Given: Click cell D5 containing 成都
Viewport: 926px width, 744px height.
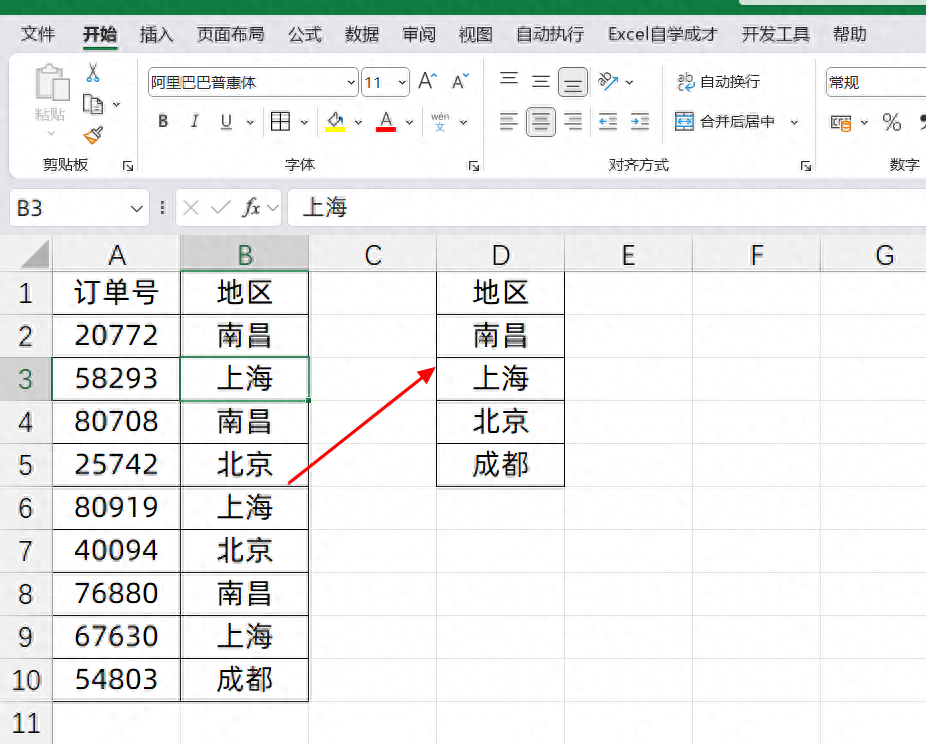Looking at the screenshot, I should point(500,465).
